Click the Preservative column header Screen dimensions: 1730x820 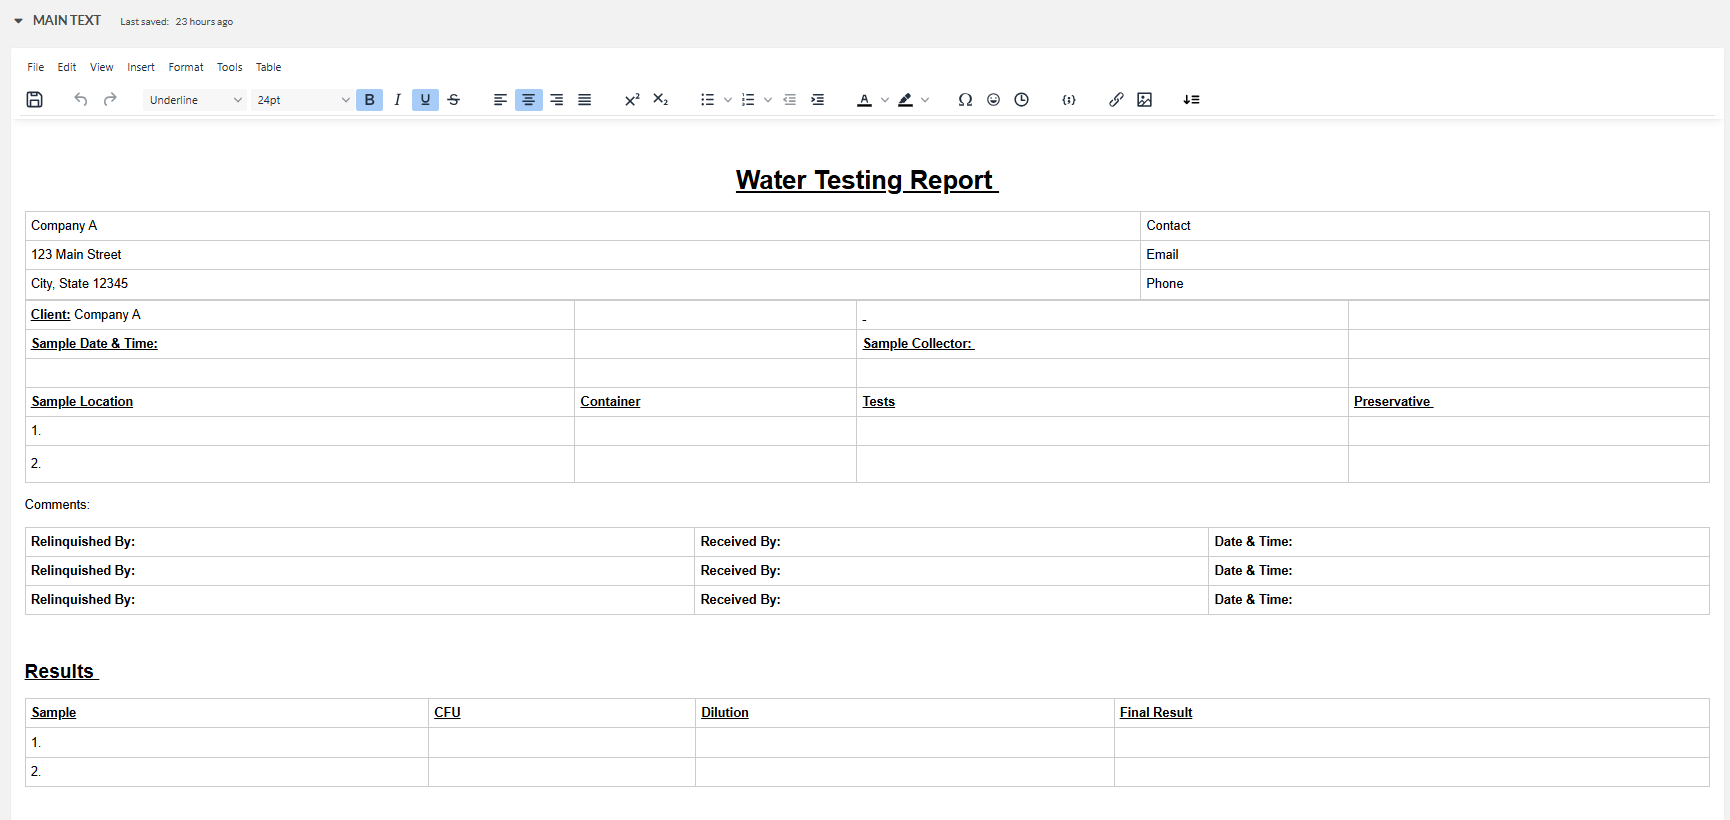tap(1392, 402)
